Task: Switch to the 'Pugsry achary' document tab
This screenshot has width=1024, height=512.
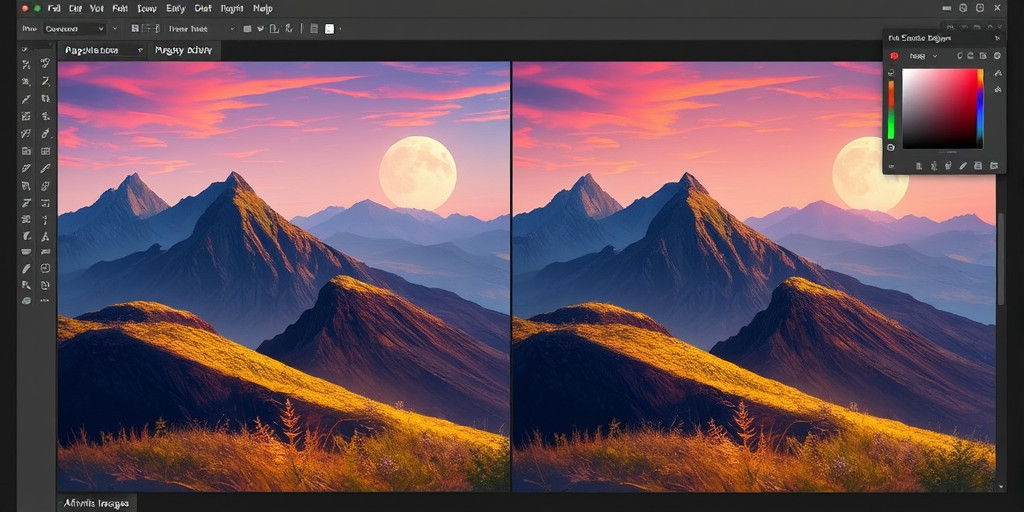Action: (184, 50)
